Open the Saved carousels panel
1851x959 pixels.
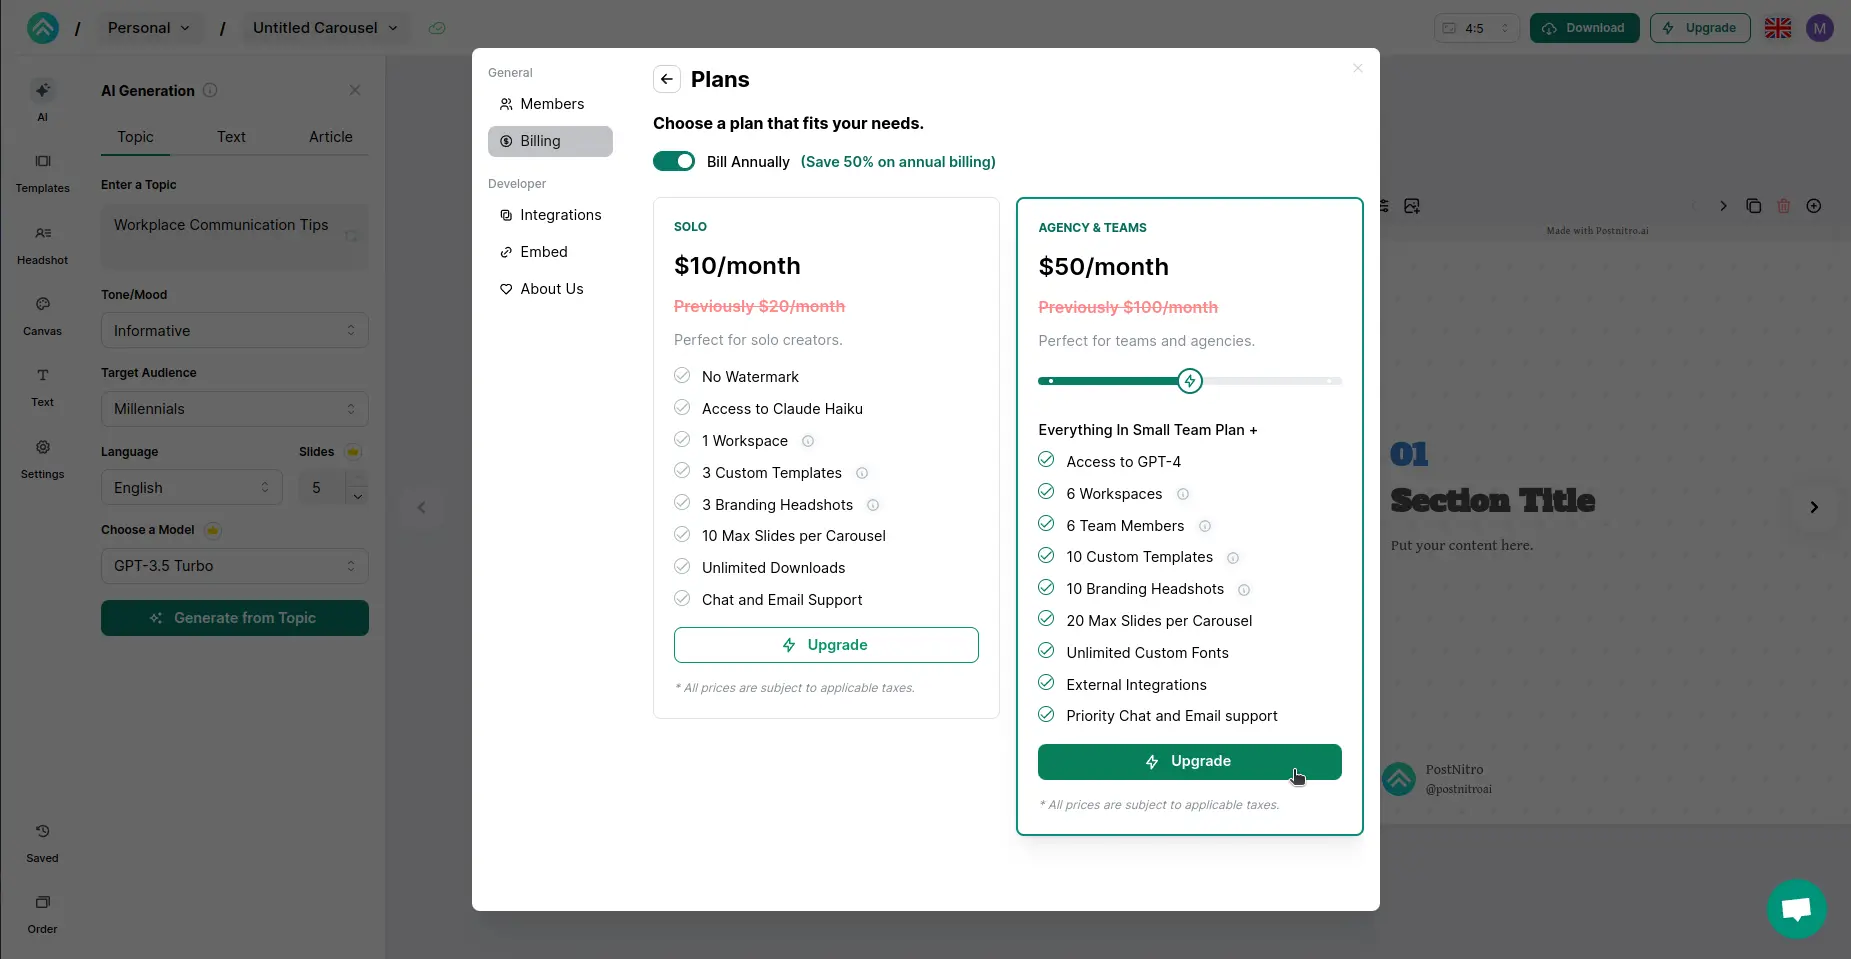click(42, 842)
